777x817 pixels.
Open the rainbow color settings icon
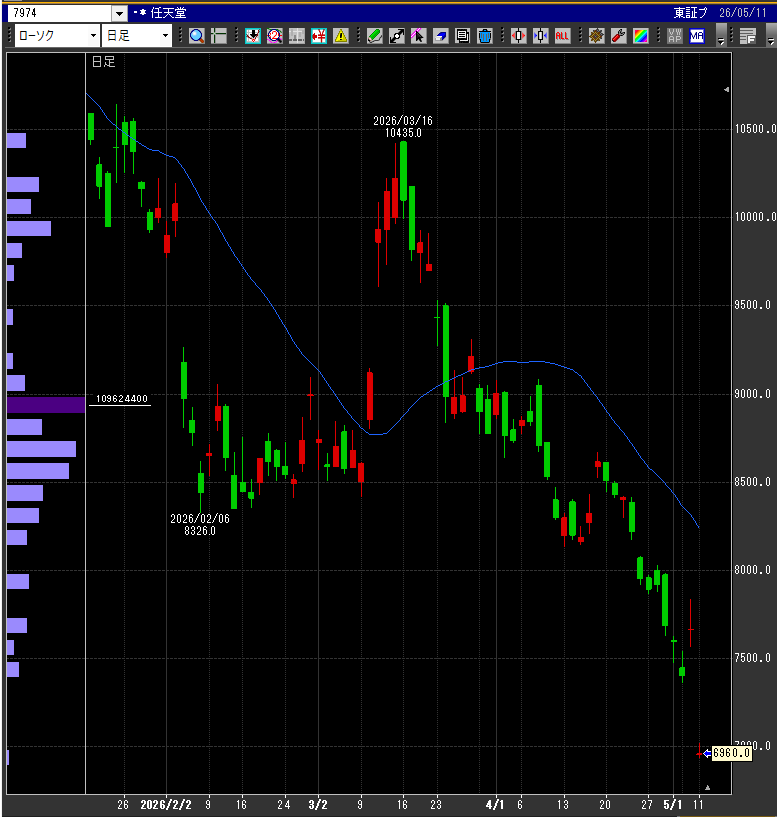pos(640,36)
